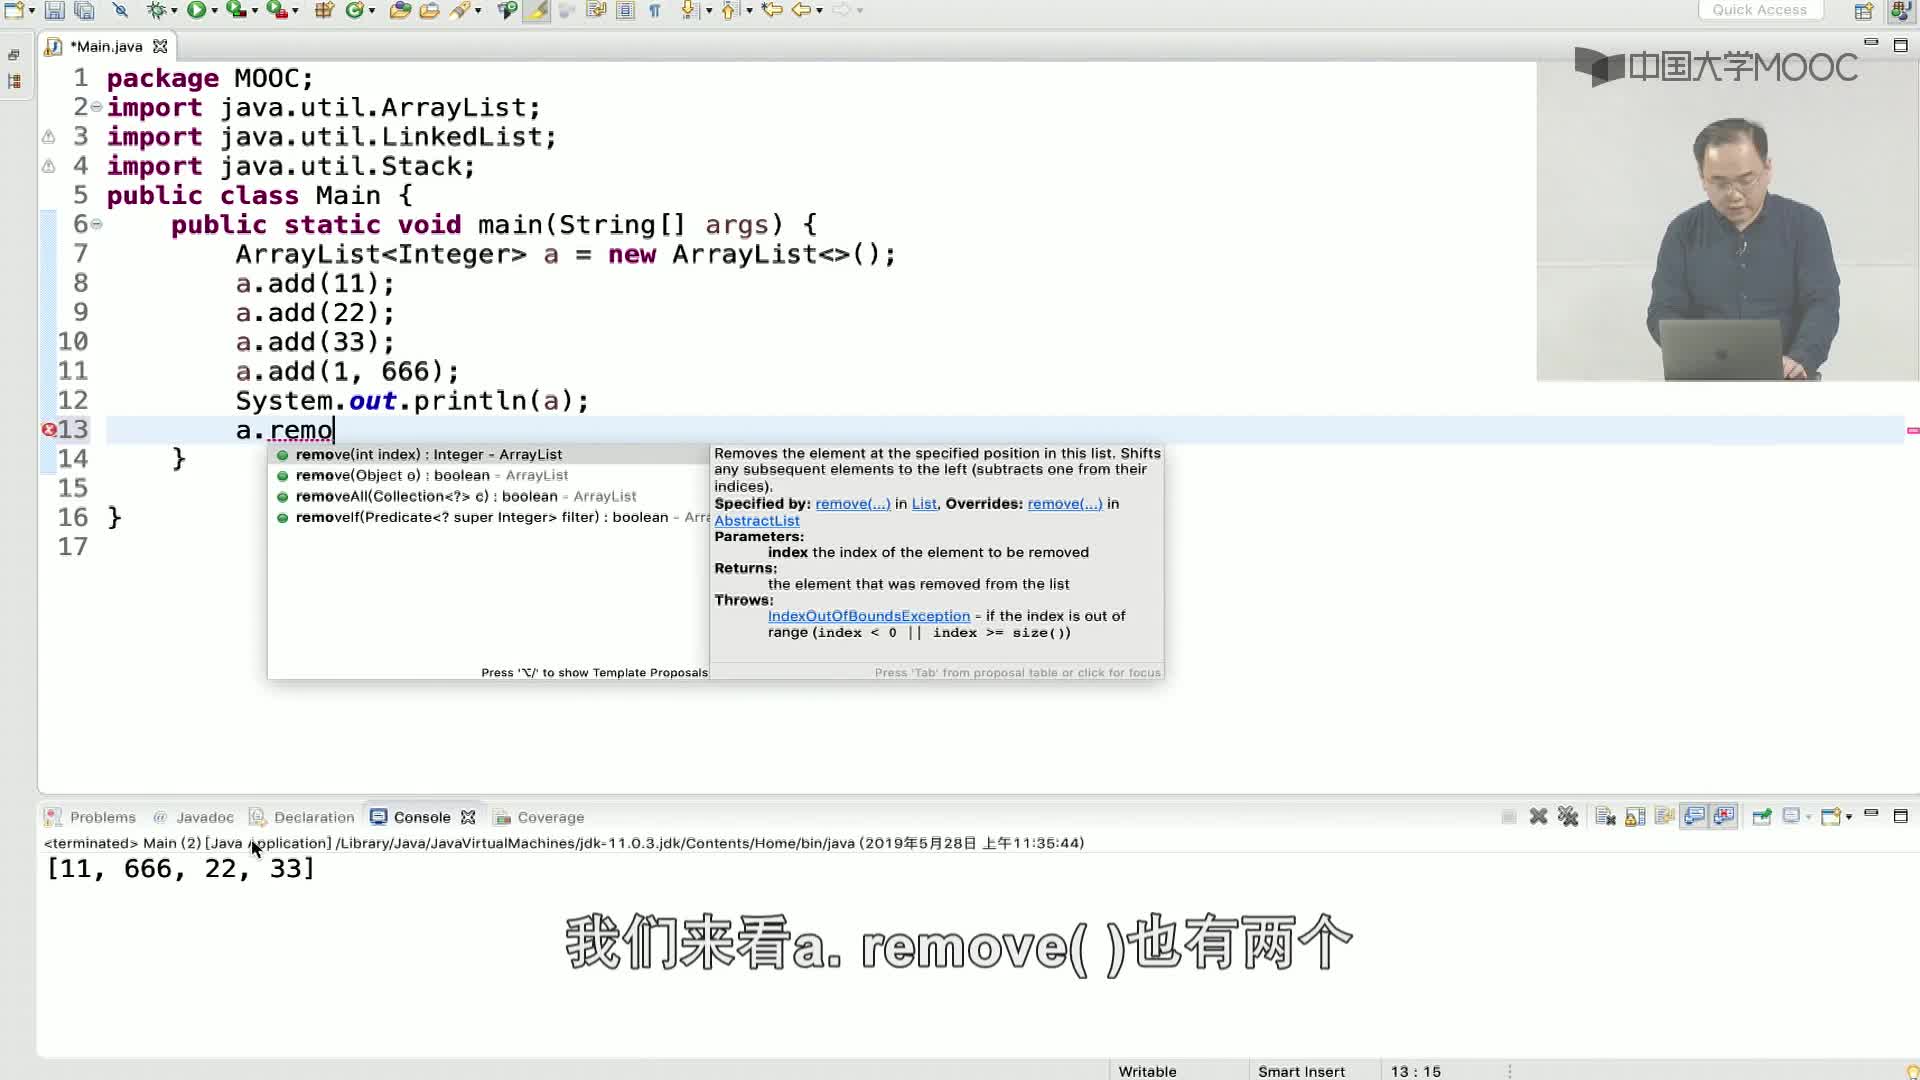Toggle Show Whitespace Characters pilcrow icon
The width and height of the screenshot is (1920, 1080).
coord(655,10)
